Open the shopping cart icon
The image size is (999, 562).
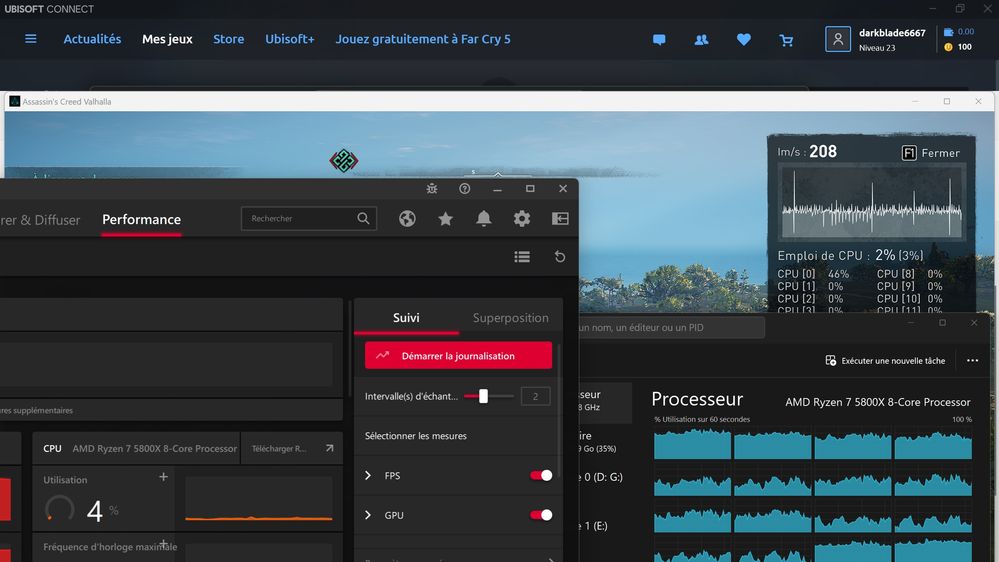pyautogui.click(x=786, y=40)
